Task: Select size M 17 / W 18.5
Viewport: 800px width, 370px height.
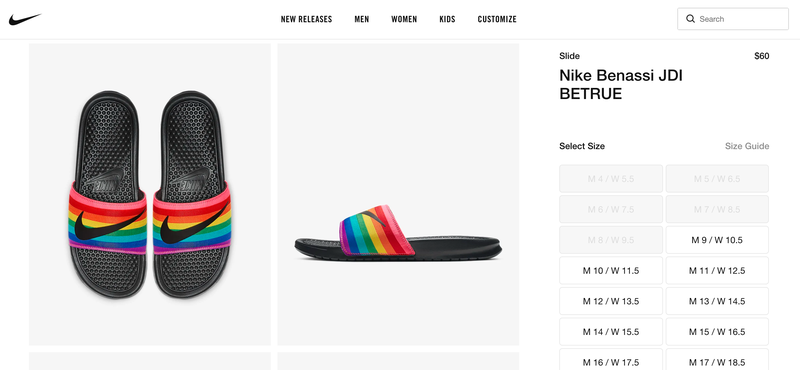Action: [717, 359]
